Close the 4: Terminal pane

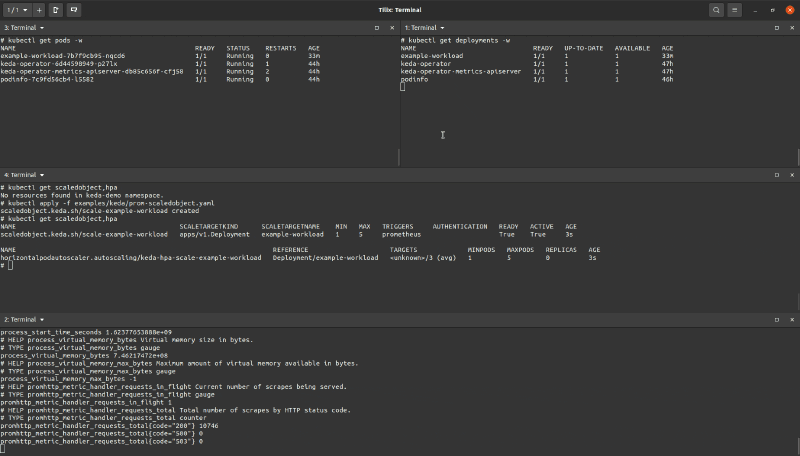click(x=792, y=175)
